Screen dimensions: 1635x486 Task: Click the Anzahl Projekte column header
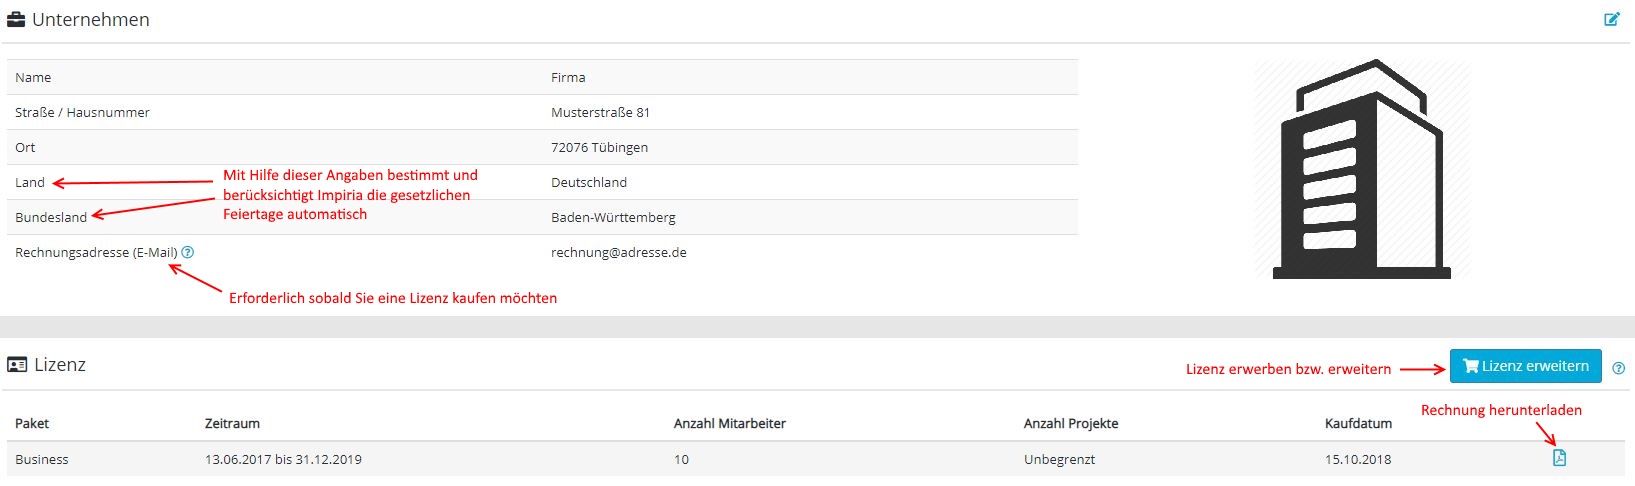[1071, 423]
